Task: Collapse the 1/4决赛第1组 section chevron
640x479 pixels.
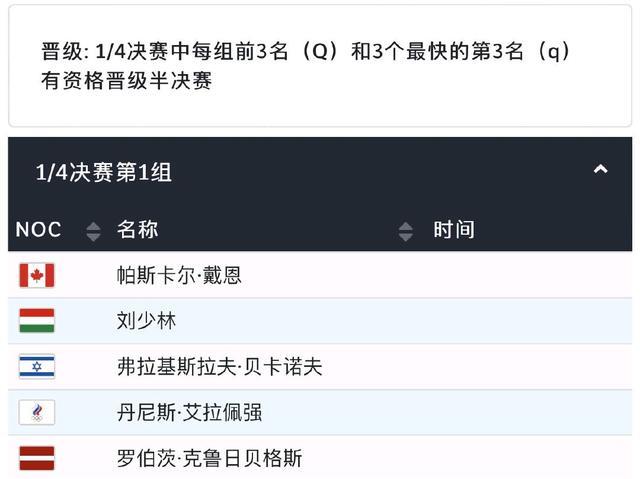Action: coord(600,169)
